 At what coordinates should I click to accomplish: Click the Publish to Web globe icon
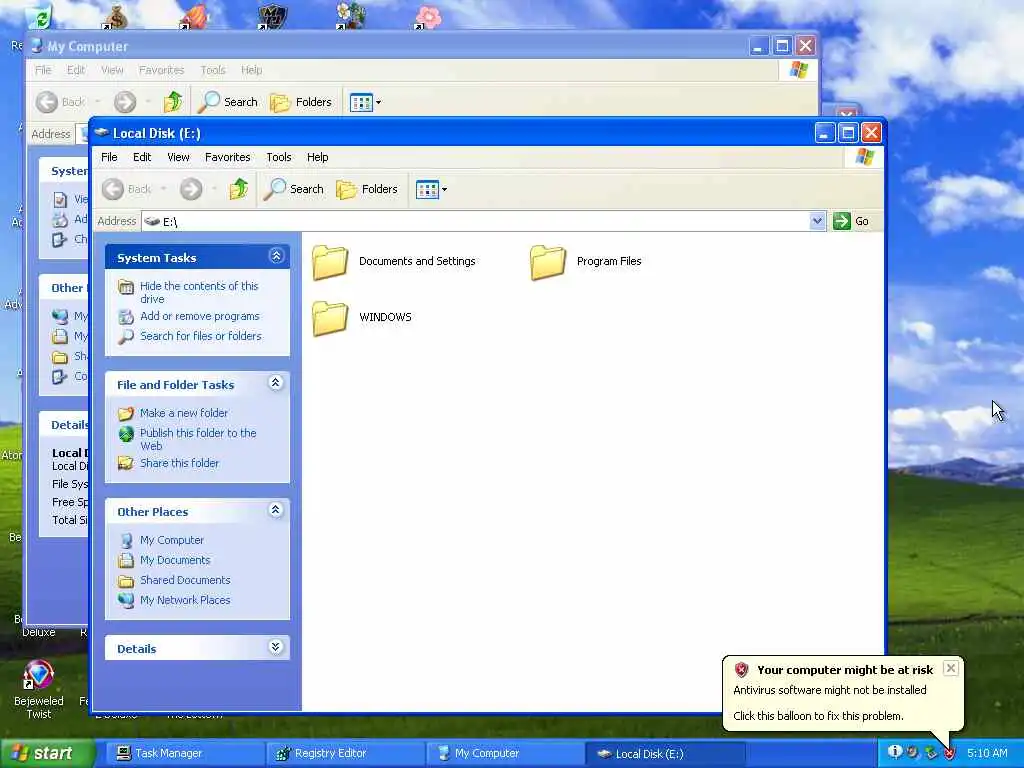[x=126, y=434]
